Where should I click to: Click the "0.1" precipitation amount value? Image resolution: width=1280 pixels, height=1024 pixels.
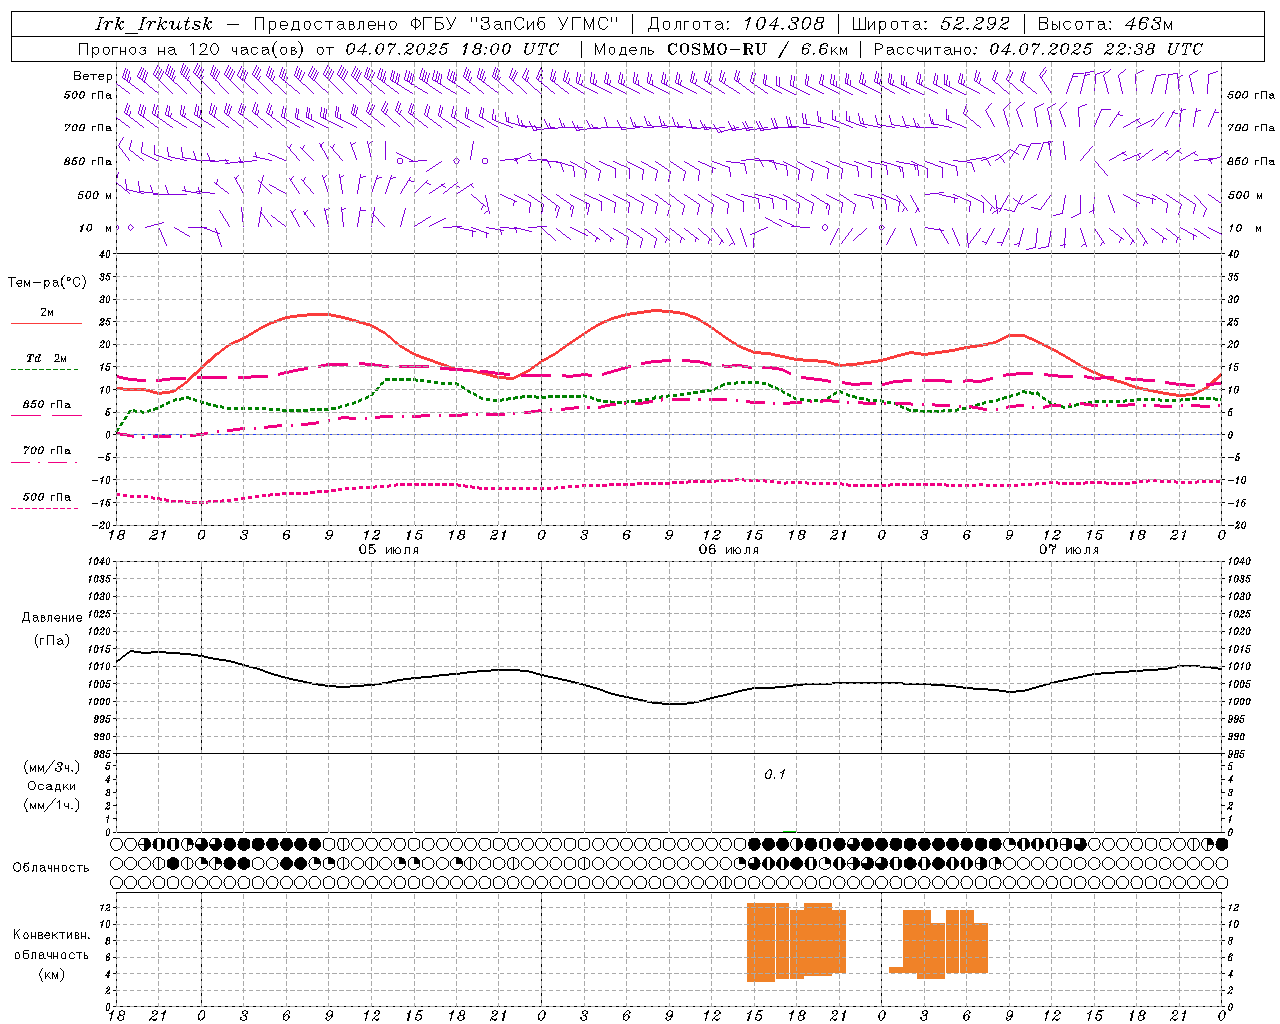[775, 775]
